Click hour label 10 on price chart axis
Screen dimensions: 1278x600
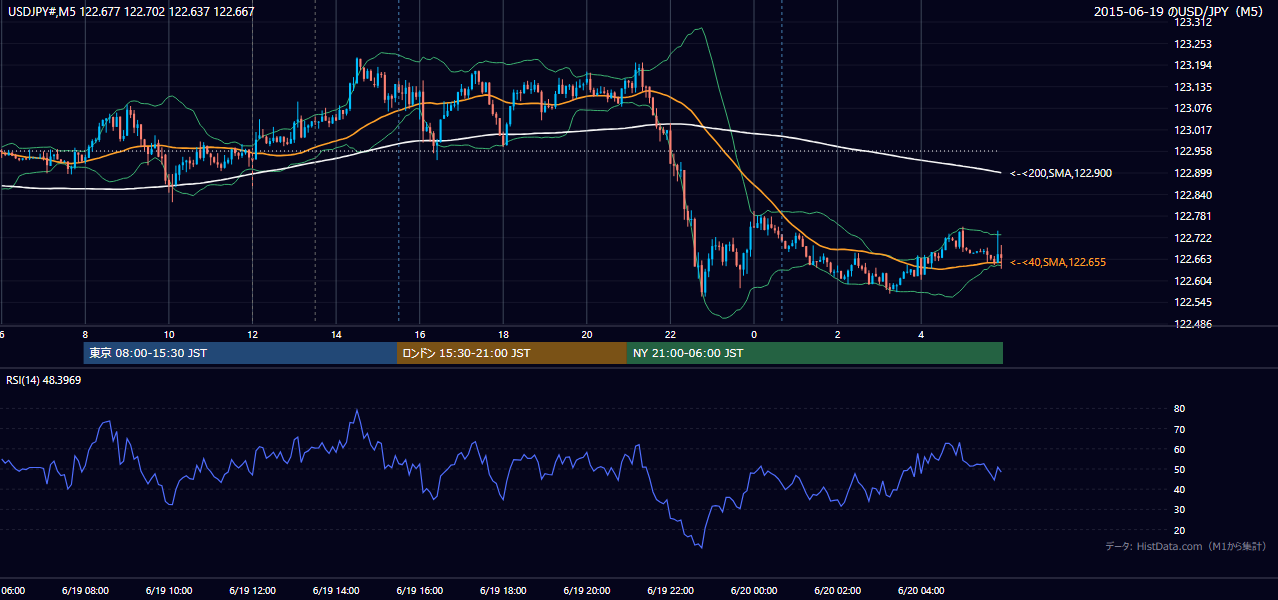point(169,335)
